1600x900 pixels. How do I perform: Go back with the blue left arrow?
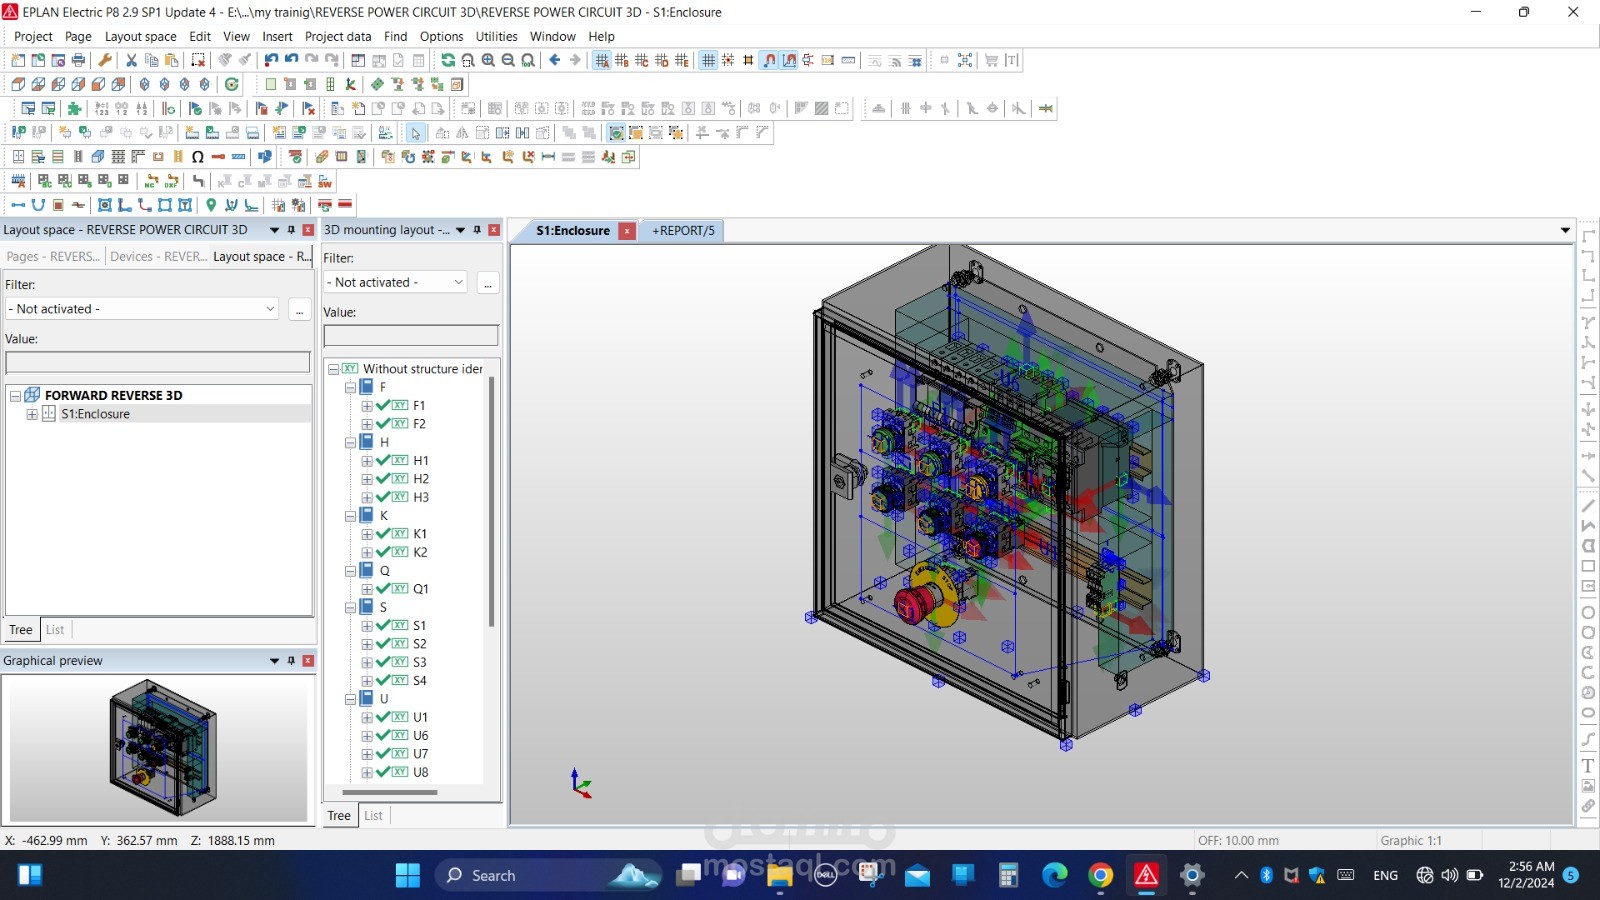pyautogui.click(x=555, y=60)
